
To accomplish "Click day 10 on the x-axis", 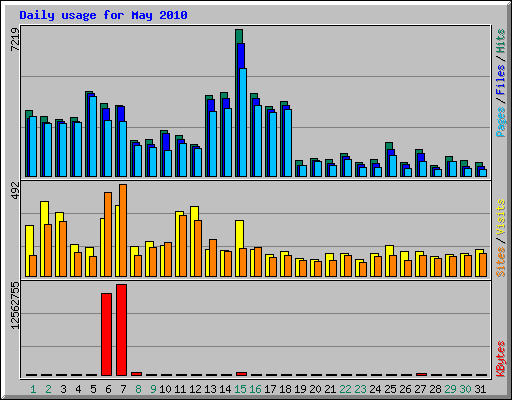I will coord(165,389).
